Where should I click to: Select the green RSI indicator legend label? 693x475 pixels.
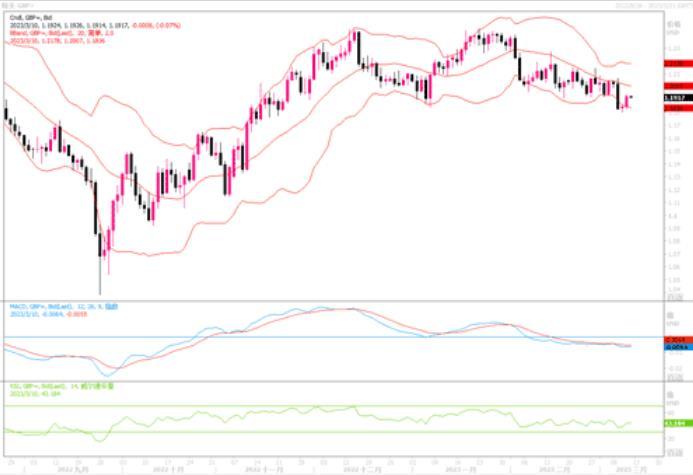click(62, 386)
